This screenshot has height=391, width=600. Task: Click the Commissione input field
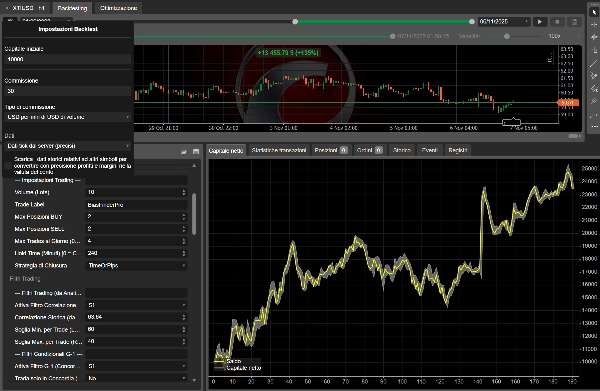[x=67, y=91]
